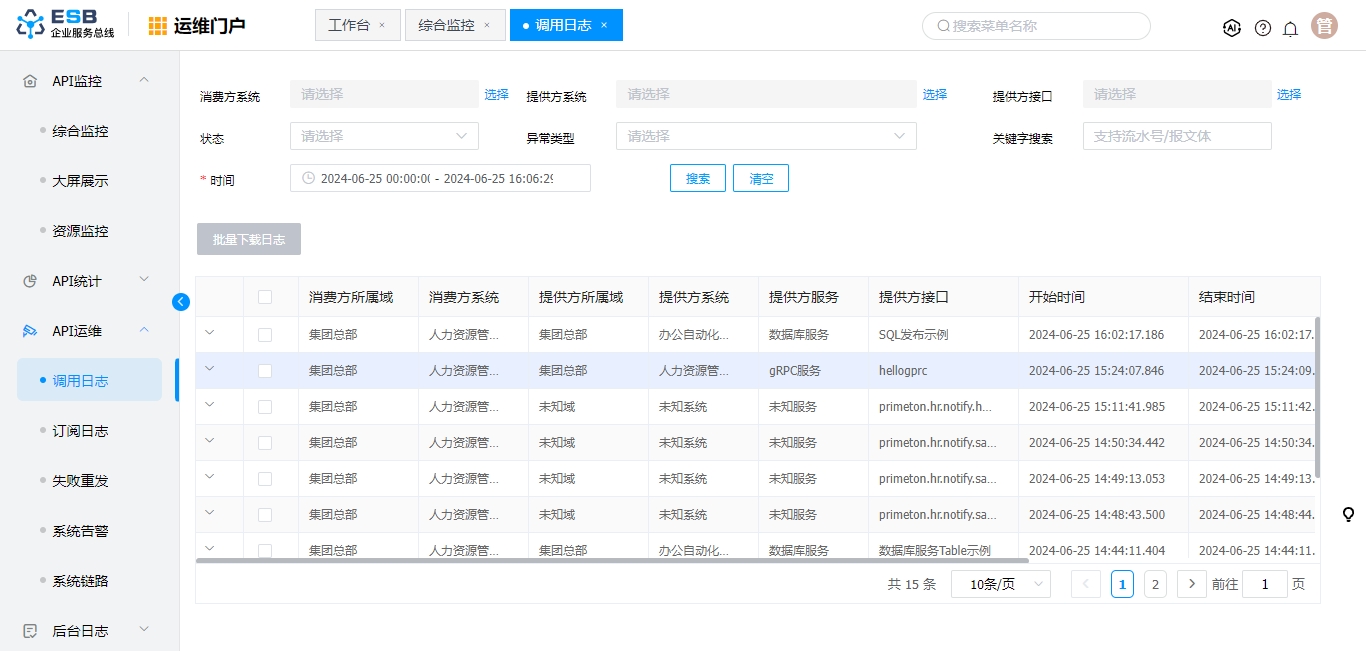
Task: Switch to the 工作台 tab
Action: point(348,25)
